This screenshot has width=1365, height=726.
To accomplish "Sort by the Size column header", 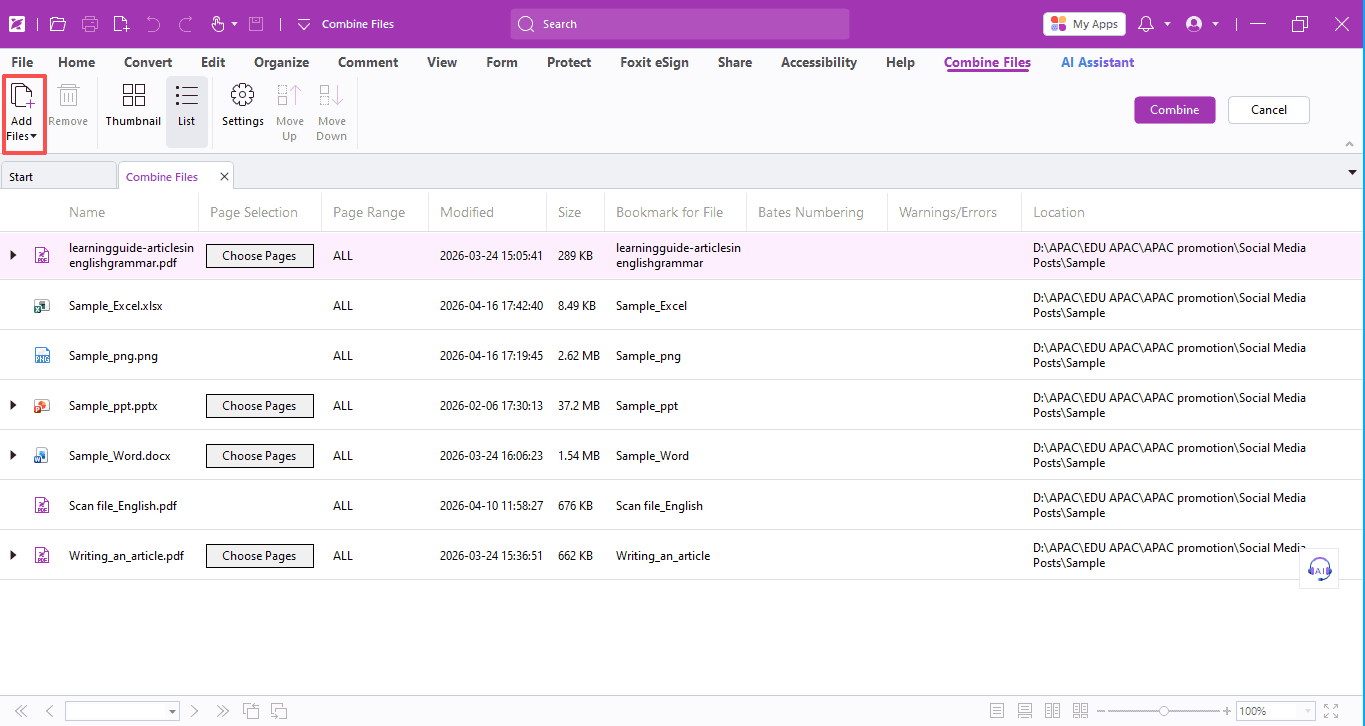I will 569,212.
